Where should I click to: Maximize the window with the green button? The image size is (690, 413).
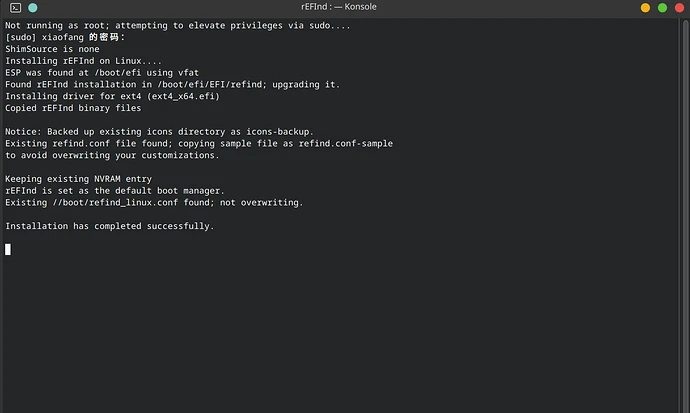[x=661, y=8]
